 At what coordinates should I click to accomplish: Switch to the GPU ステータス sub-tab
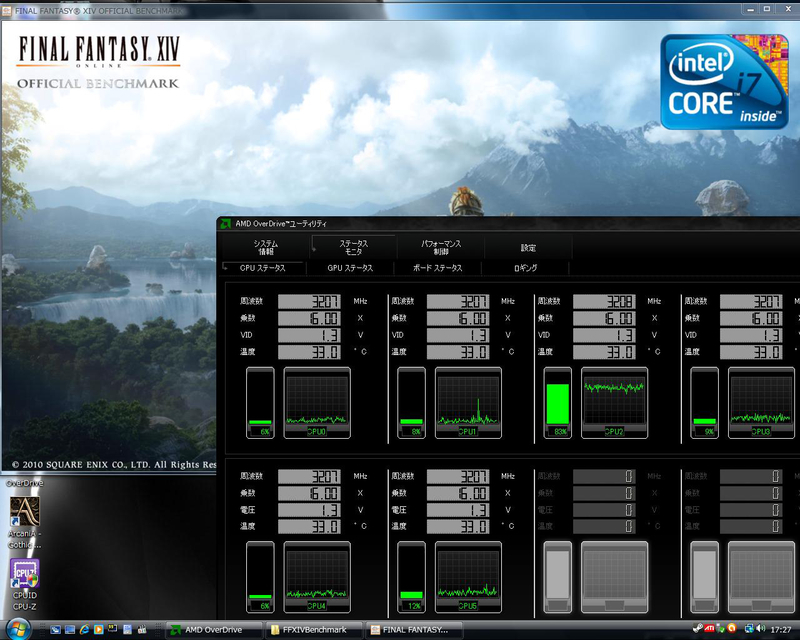(350, 268)
